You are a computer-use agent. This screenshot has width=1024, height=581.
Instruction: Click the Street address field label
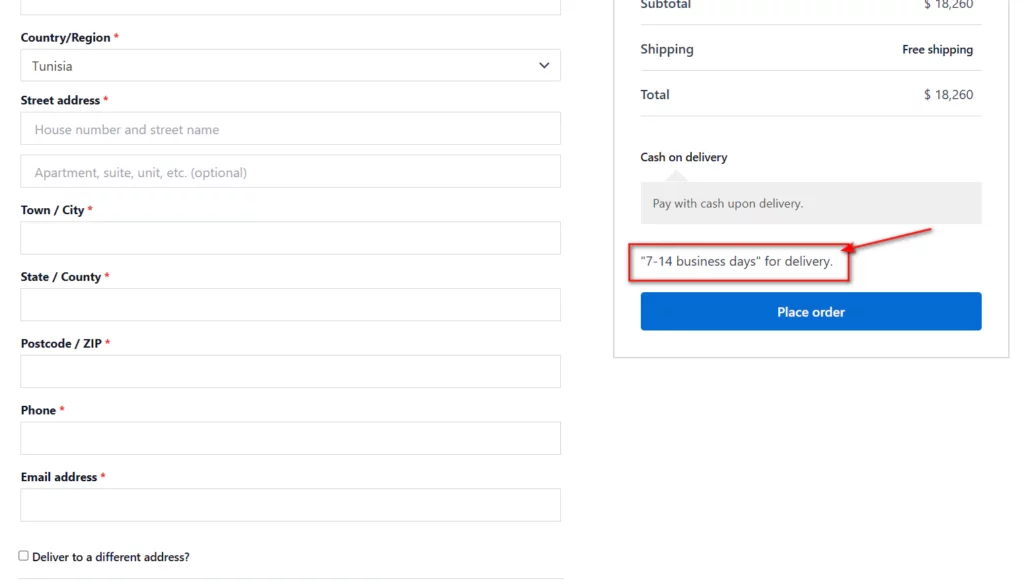pos(60,101)
